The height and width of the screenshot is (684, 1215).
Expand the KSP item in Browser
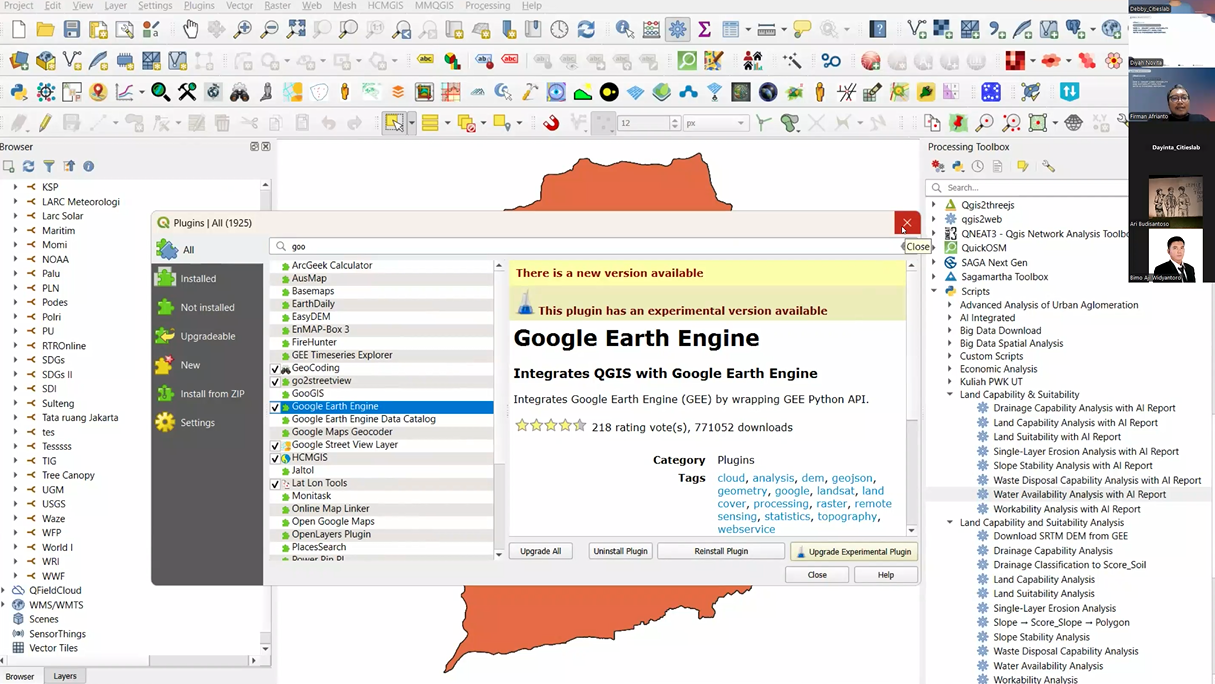click(15, 187)
